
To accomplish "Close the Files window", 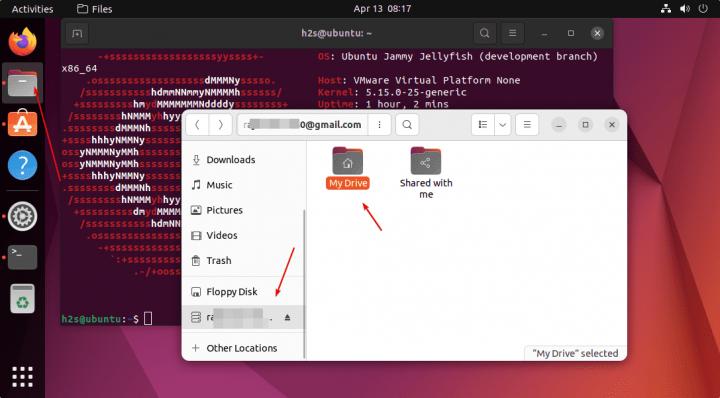I will pos(612,124).
